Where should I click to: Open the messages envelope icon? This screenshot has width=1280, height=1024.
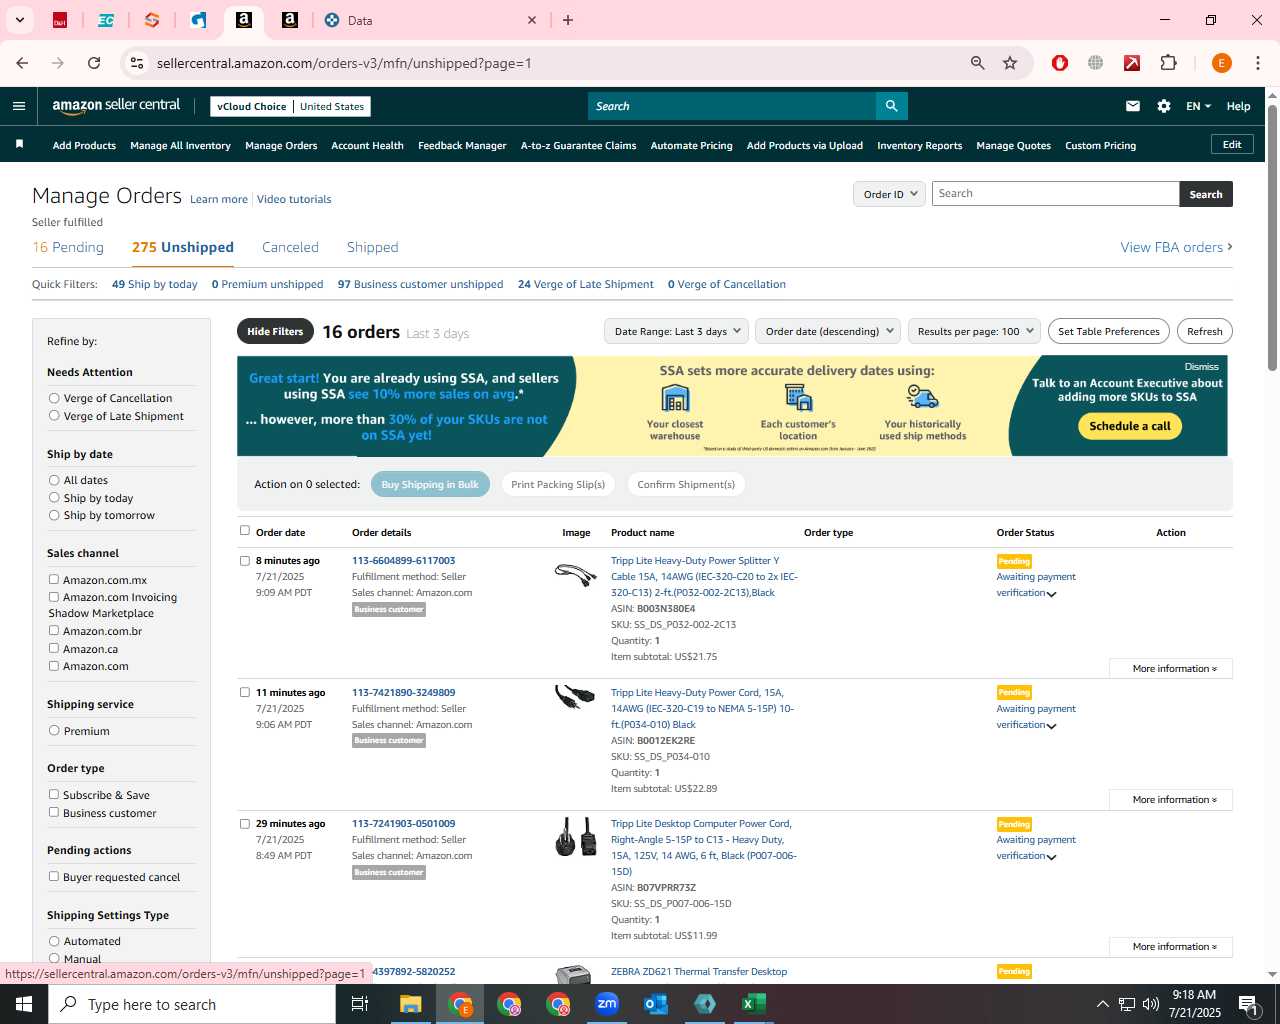point(1133,106)
